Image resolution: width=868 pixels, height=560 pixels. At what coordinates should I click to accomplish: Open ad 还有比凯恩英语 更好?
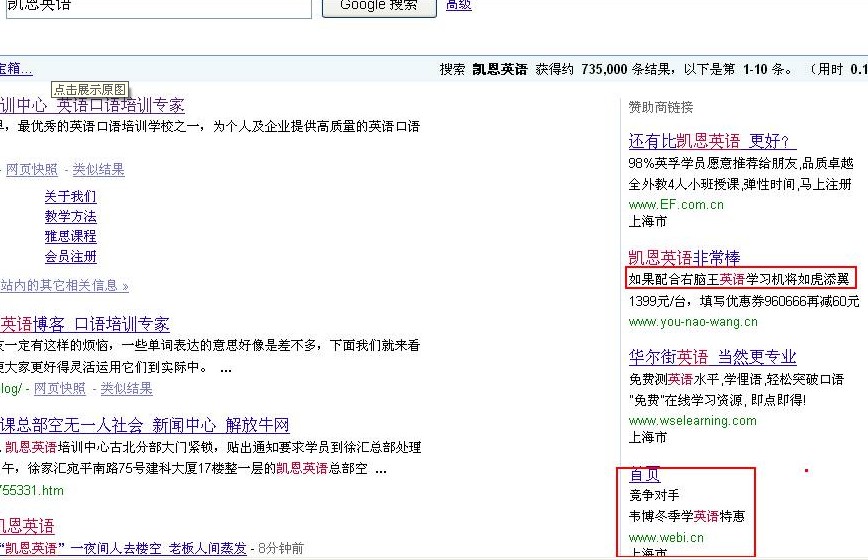click(712, 141)
